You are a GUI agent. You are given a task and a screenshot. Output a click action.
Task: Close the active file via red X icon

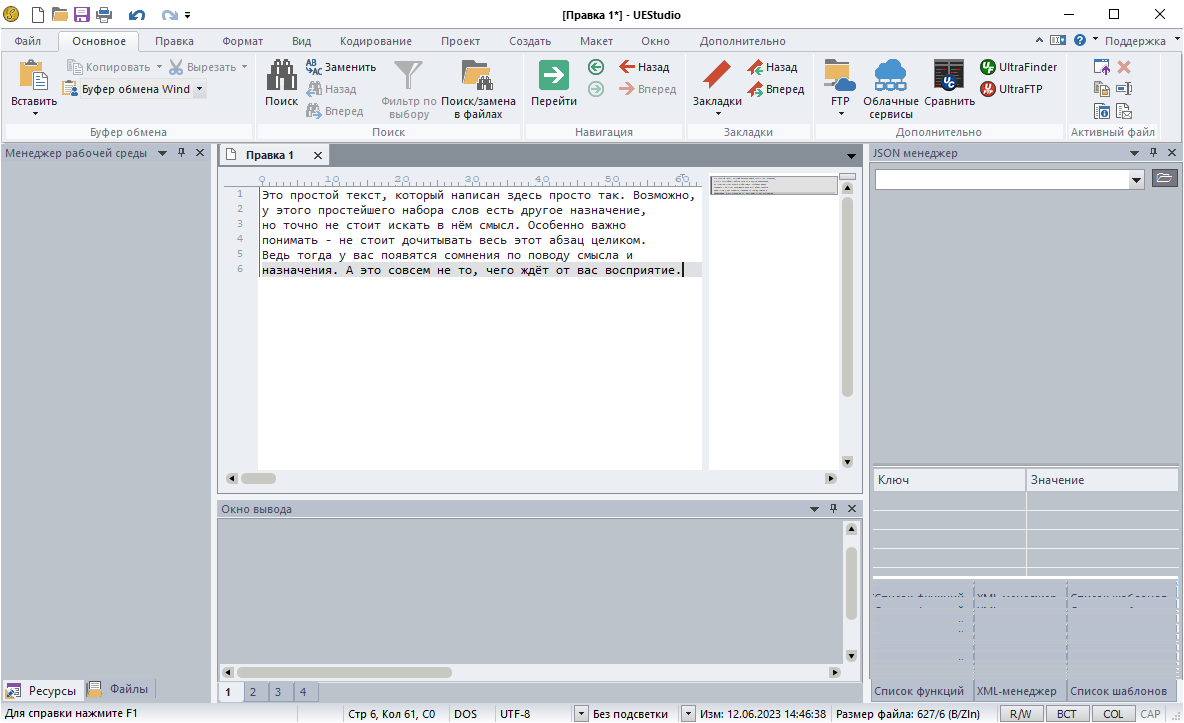point(1124,66)
